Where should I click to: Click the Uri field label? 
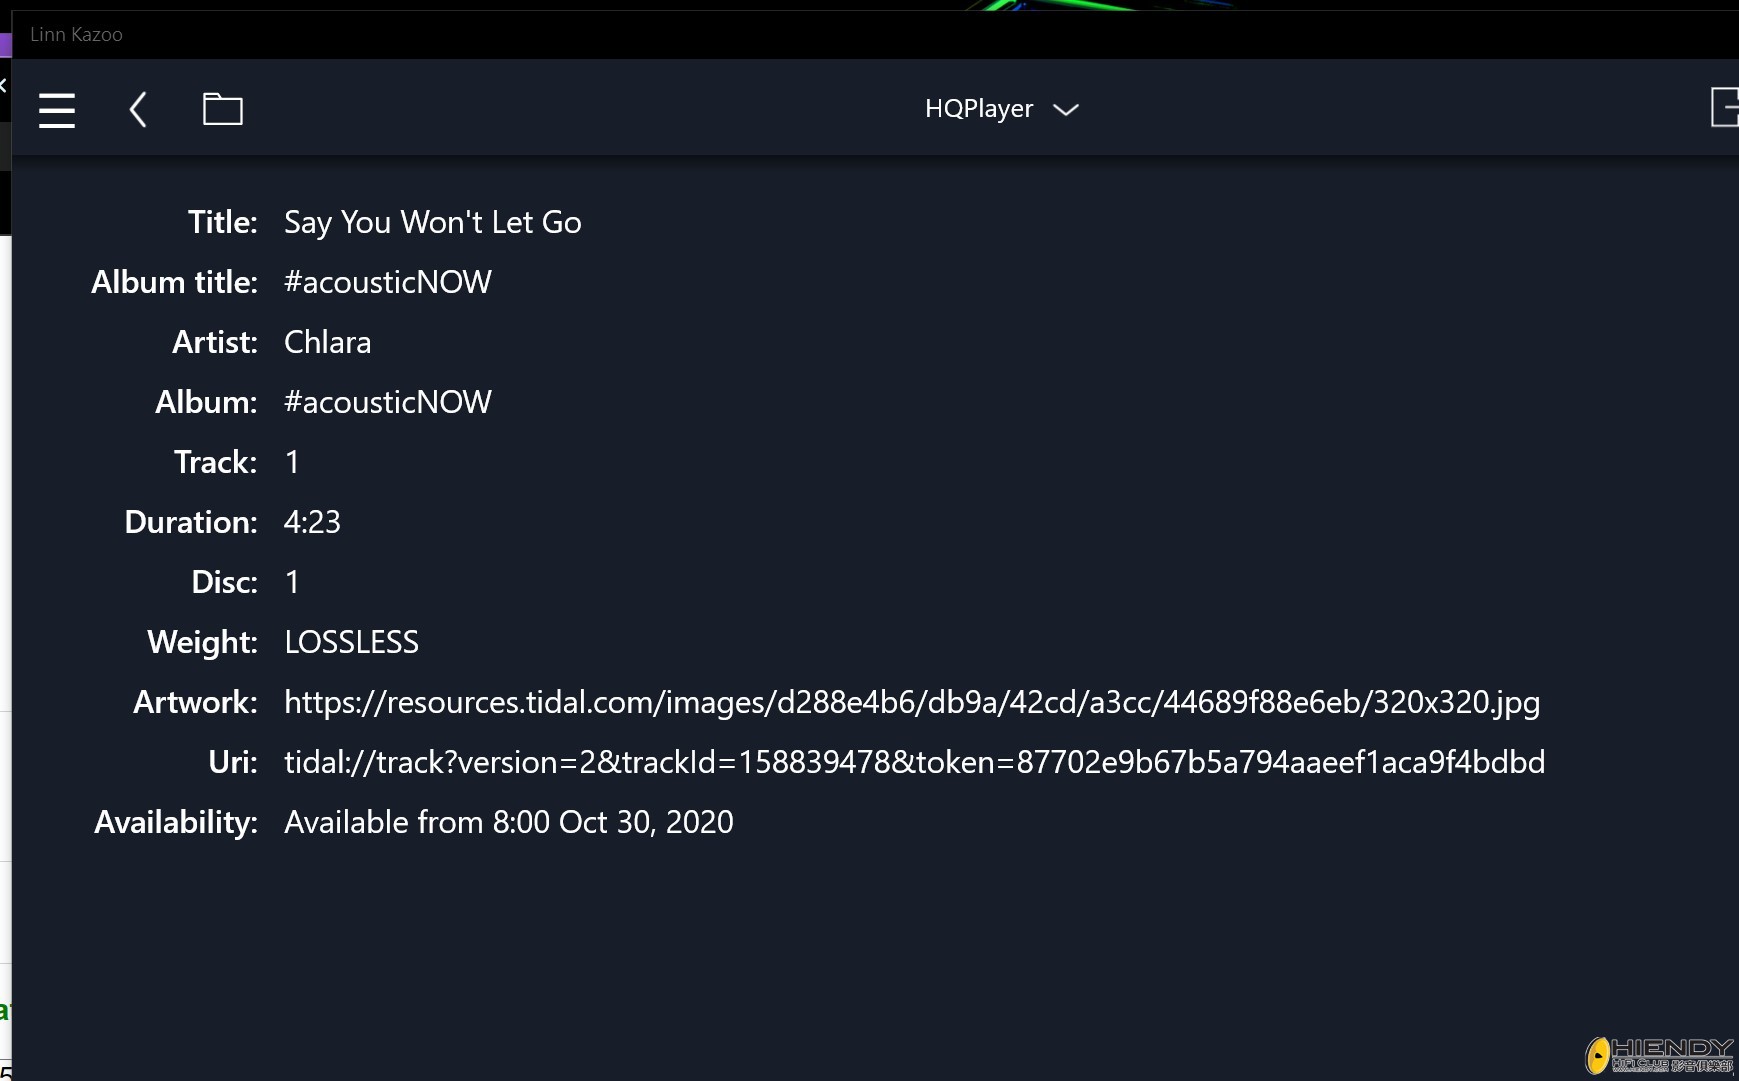point(232,762)
